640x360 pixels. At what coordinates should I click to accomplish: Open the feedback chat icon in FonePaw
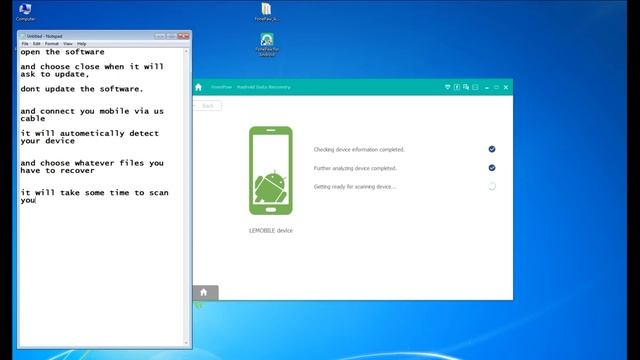(x=466, y=87)
